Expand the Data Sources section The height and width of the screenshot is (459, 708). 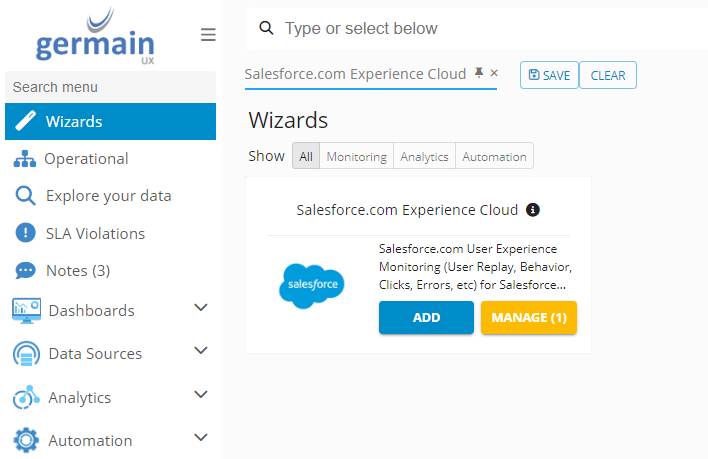coord(200,351)
